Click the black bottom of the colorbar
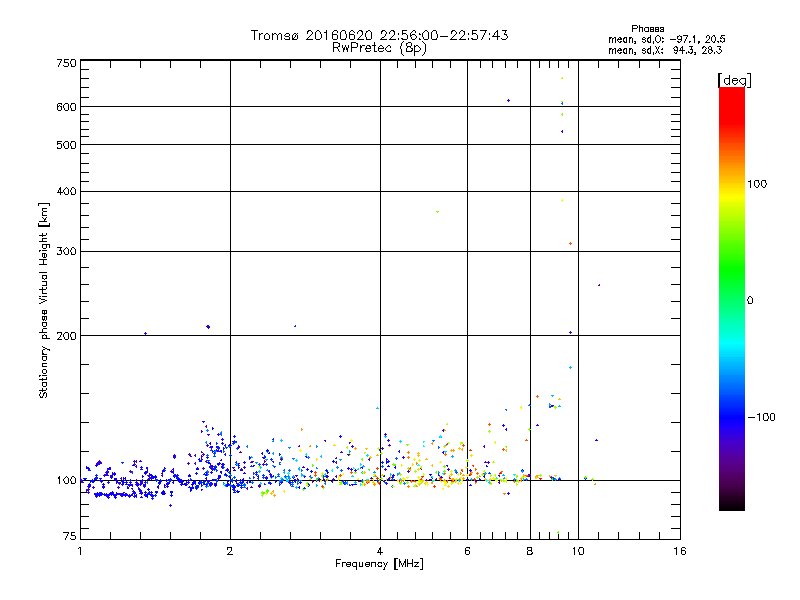800x600 pixels. 732,503
